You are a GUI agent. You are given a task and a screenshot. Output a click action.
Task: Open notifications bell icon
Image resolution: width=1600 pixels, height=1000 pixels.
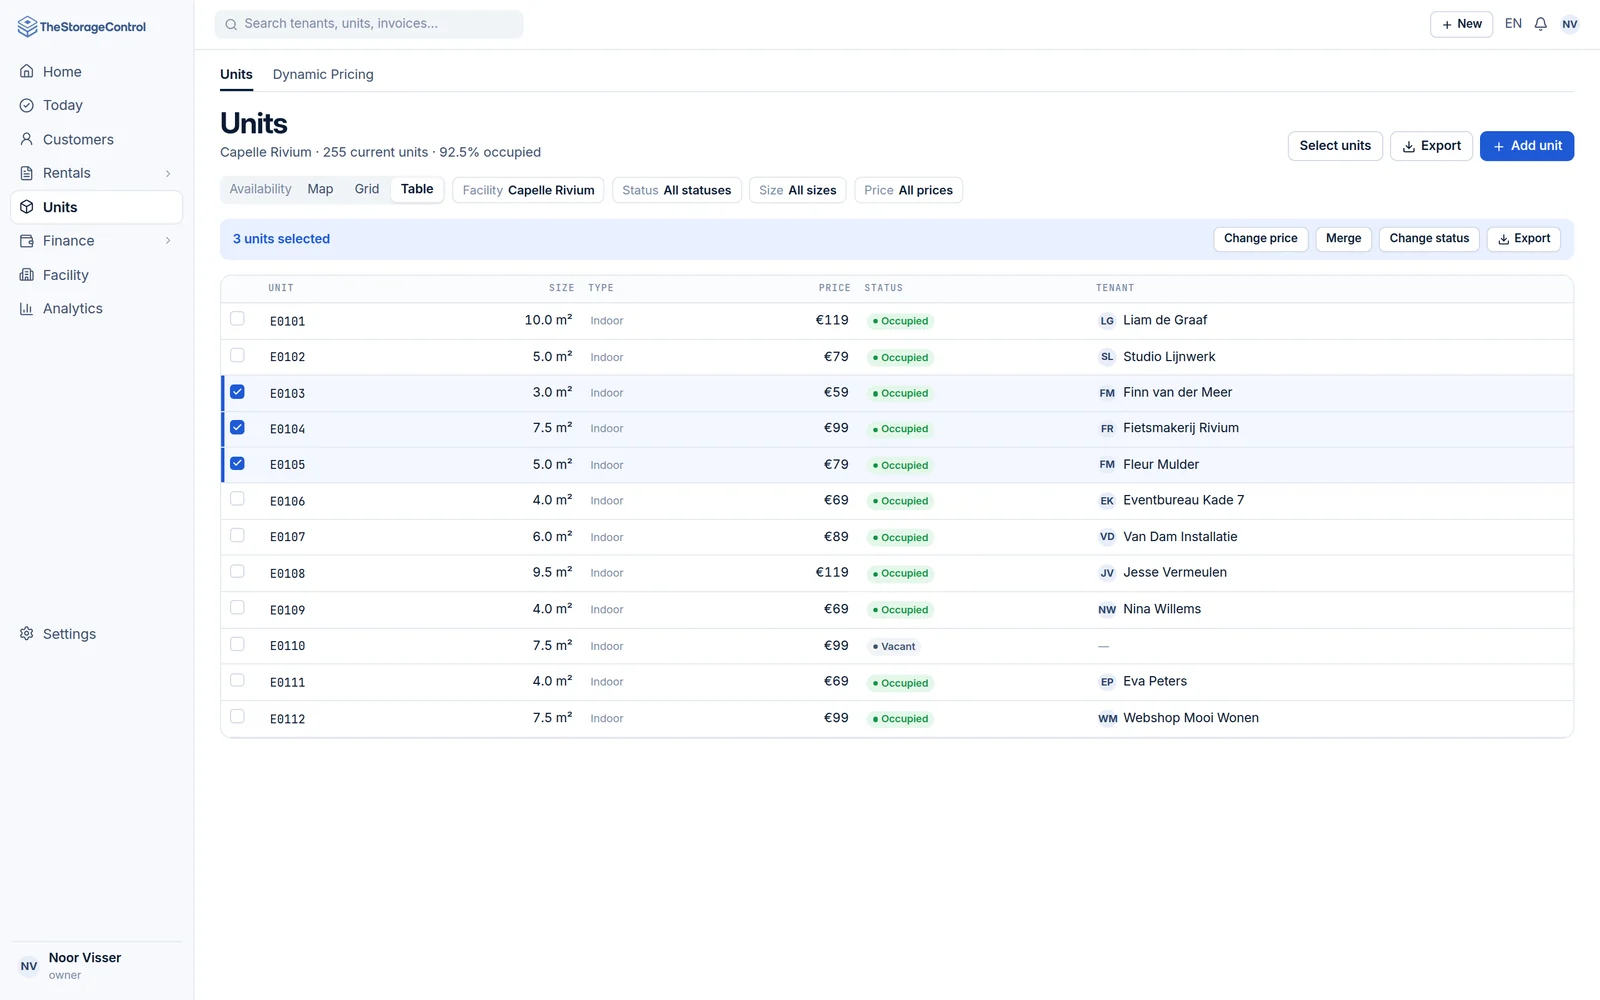pyautogui.click(x=1541, y=24)
